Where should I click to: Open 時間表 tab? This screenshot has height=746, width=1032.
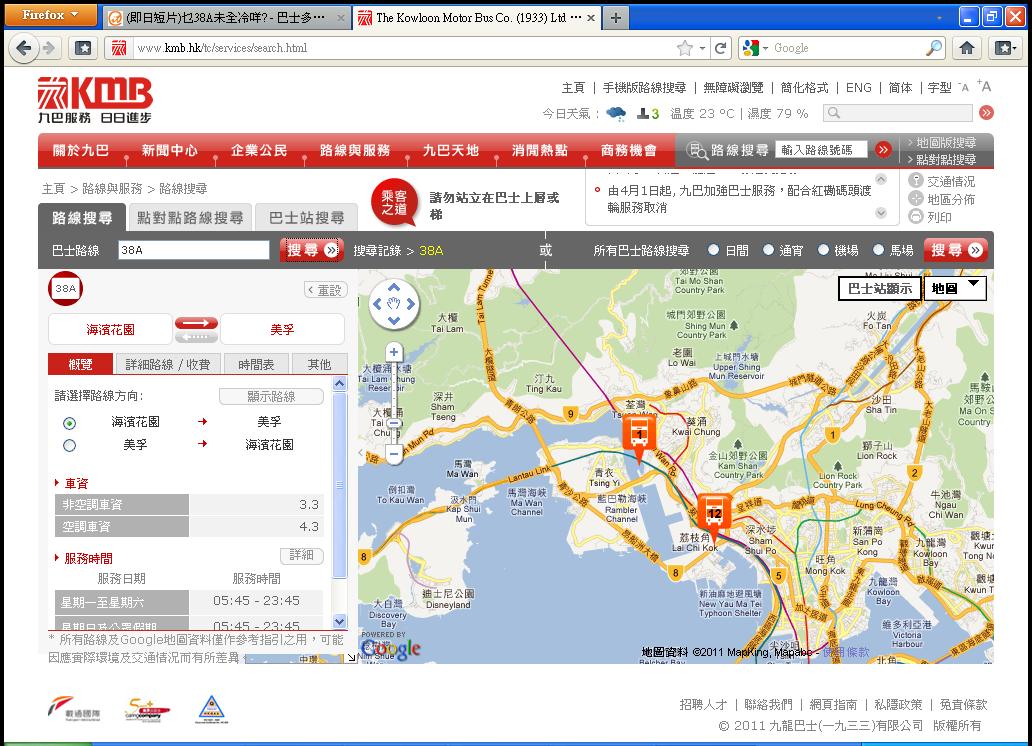click(256, 364)
